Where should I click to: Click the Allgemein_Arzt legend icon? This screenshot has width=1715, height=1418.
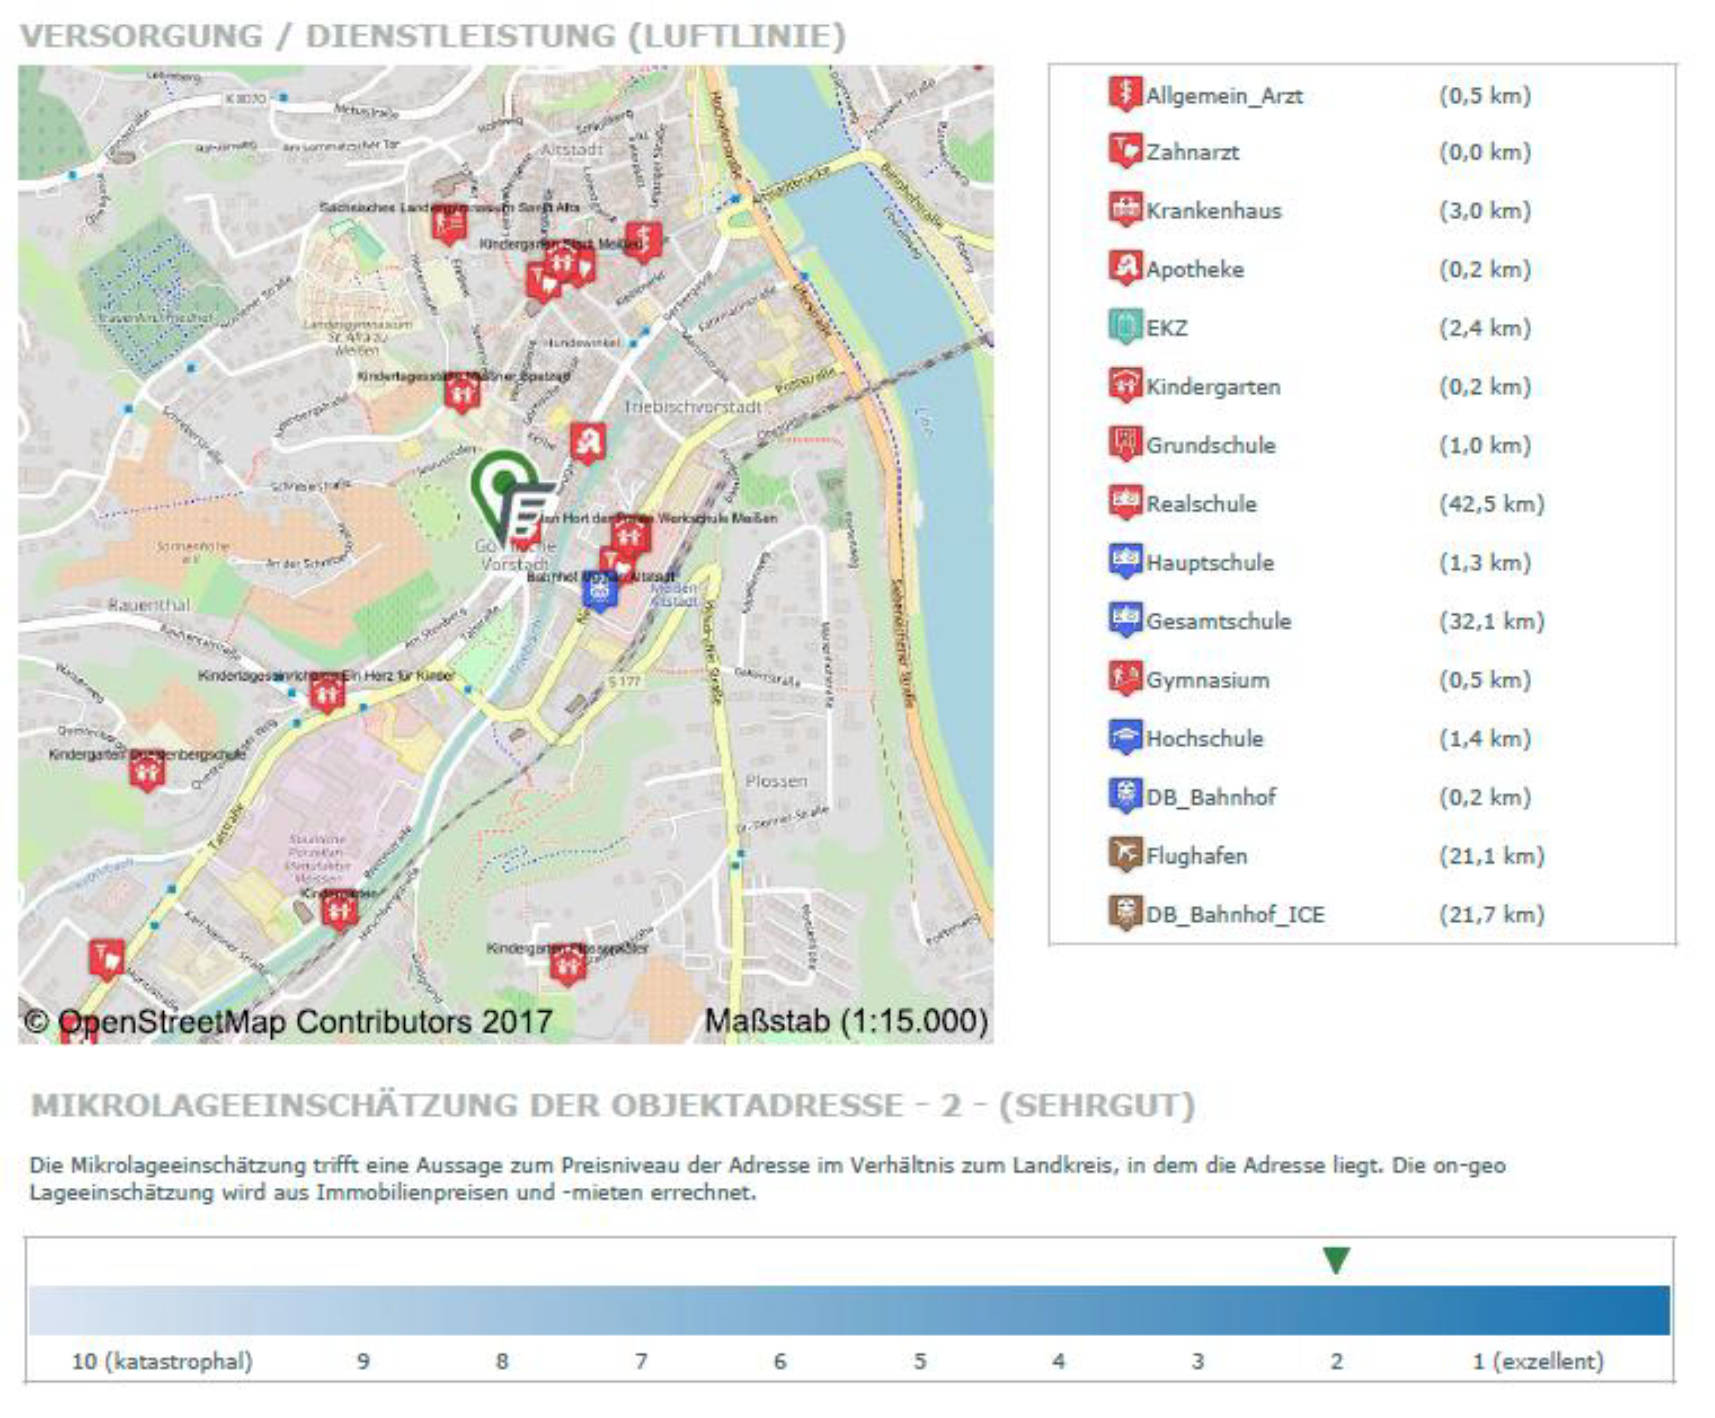tap(1125, 94)
